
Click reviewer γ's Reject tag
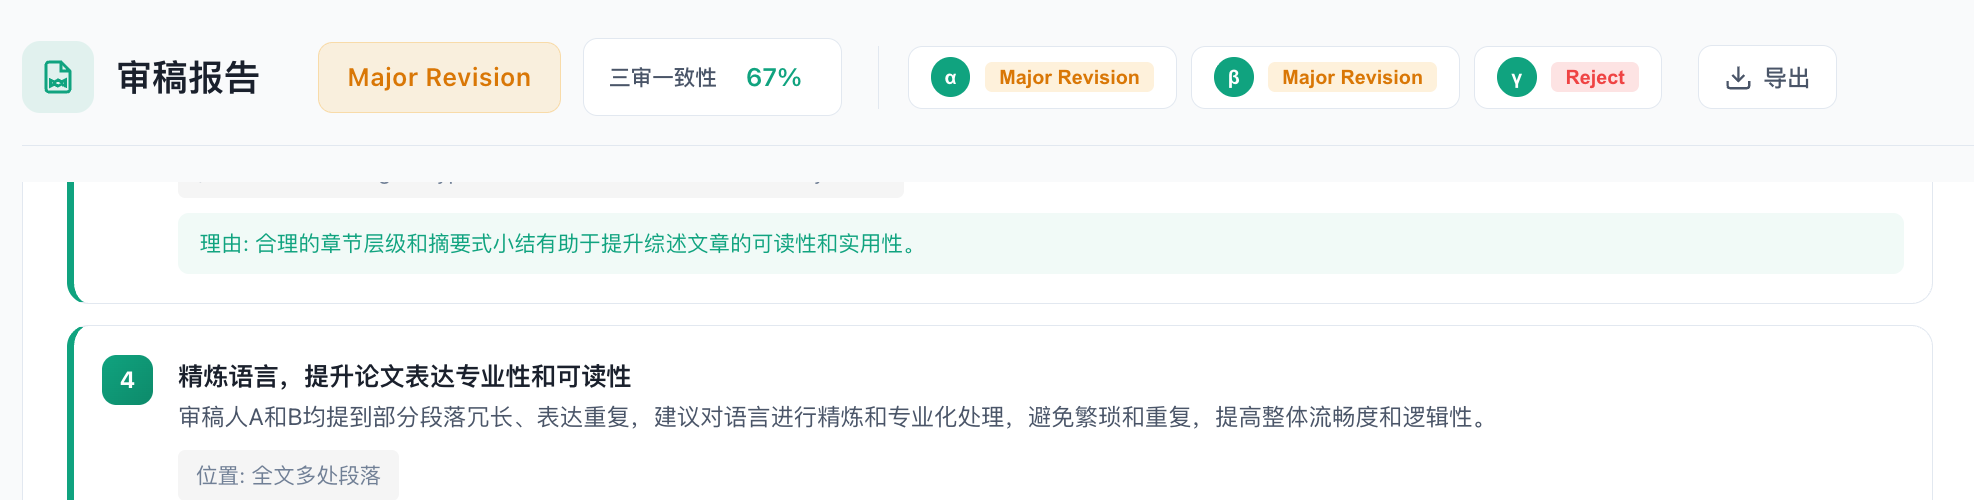(x=1594, y=77)
